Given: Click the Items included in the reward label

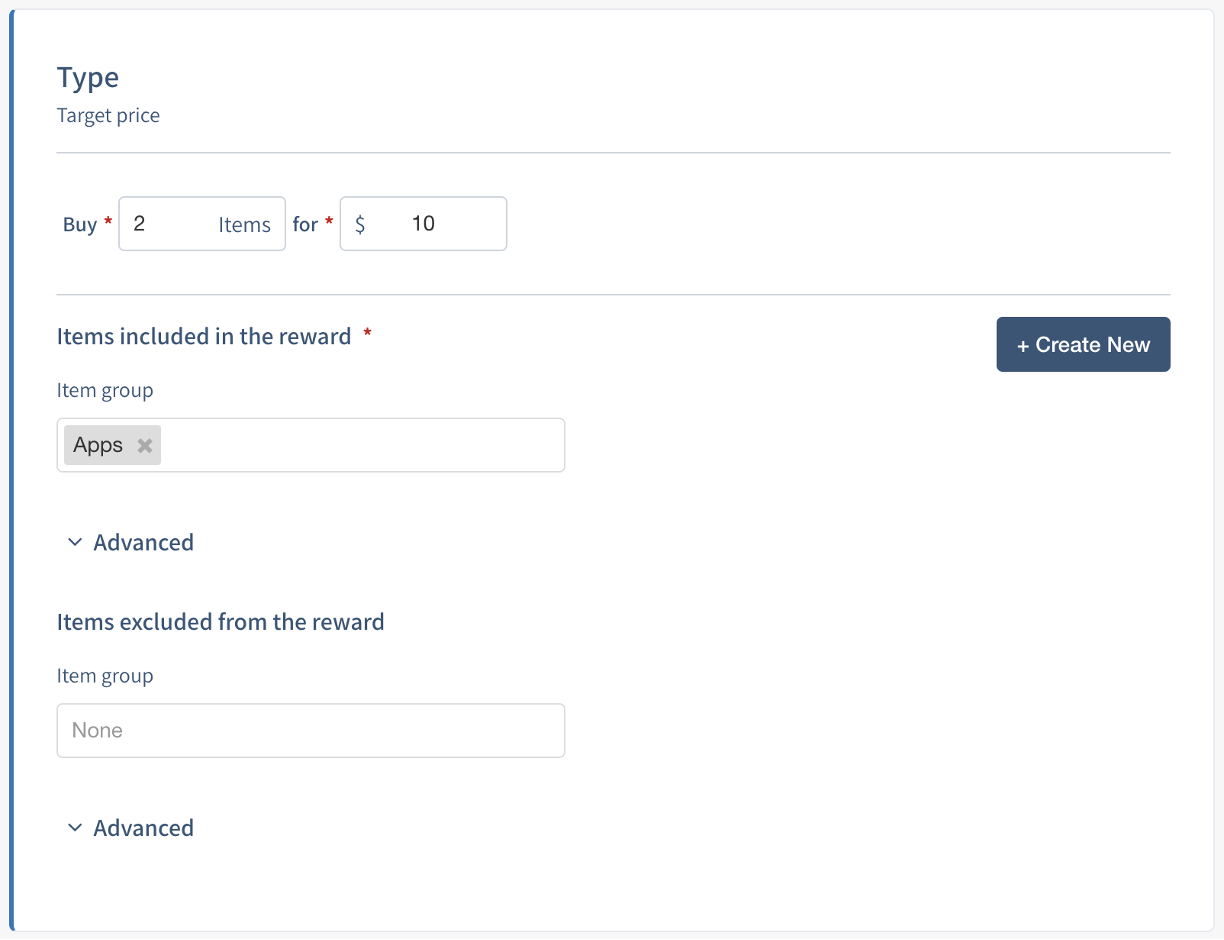Looking at the screenshot, I should 204,336.
